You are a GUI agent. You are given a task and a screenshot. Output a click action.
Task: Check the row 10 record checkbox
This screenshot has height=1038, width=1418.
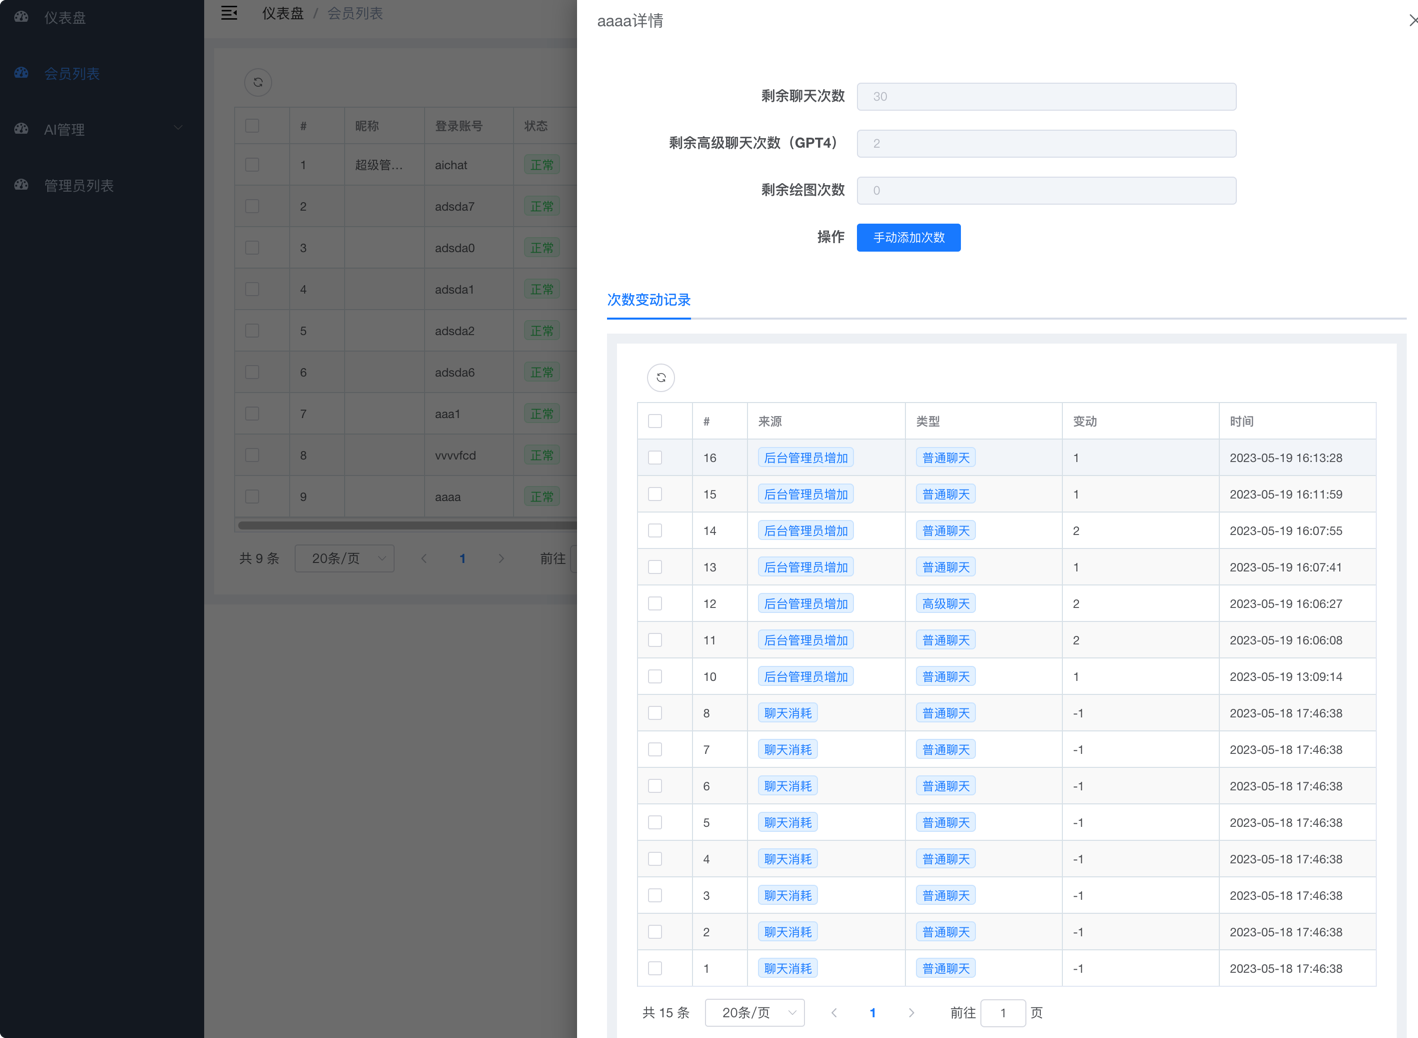click(655, 677)
